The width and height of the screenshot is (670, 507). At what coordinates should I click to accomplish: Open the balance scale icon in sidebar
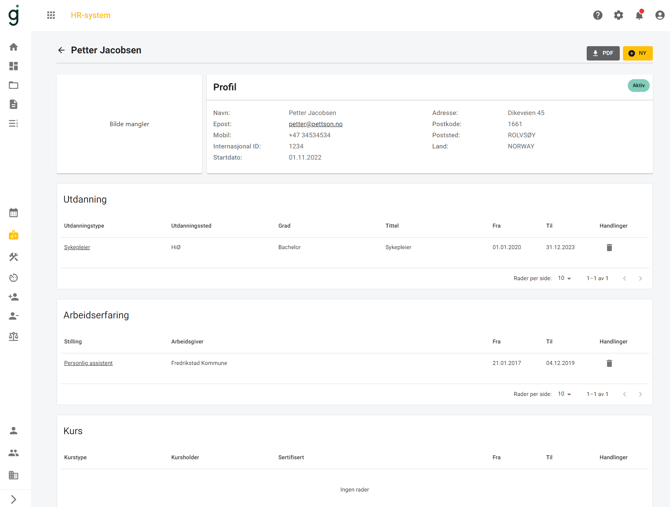(x=13, y=337)
